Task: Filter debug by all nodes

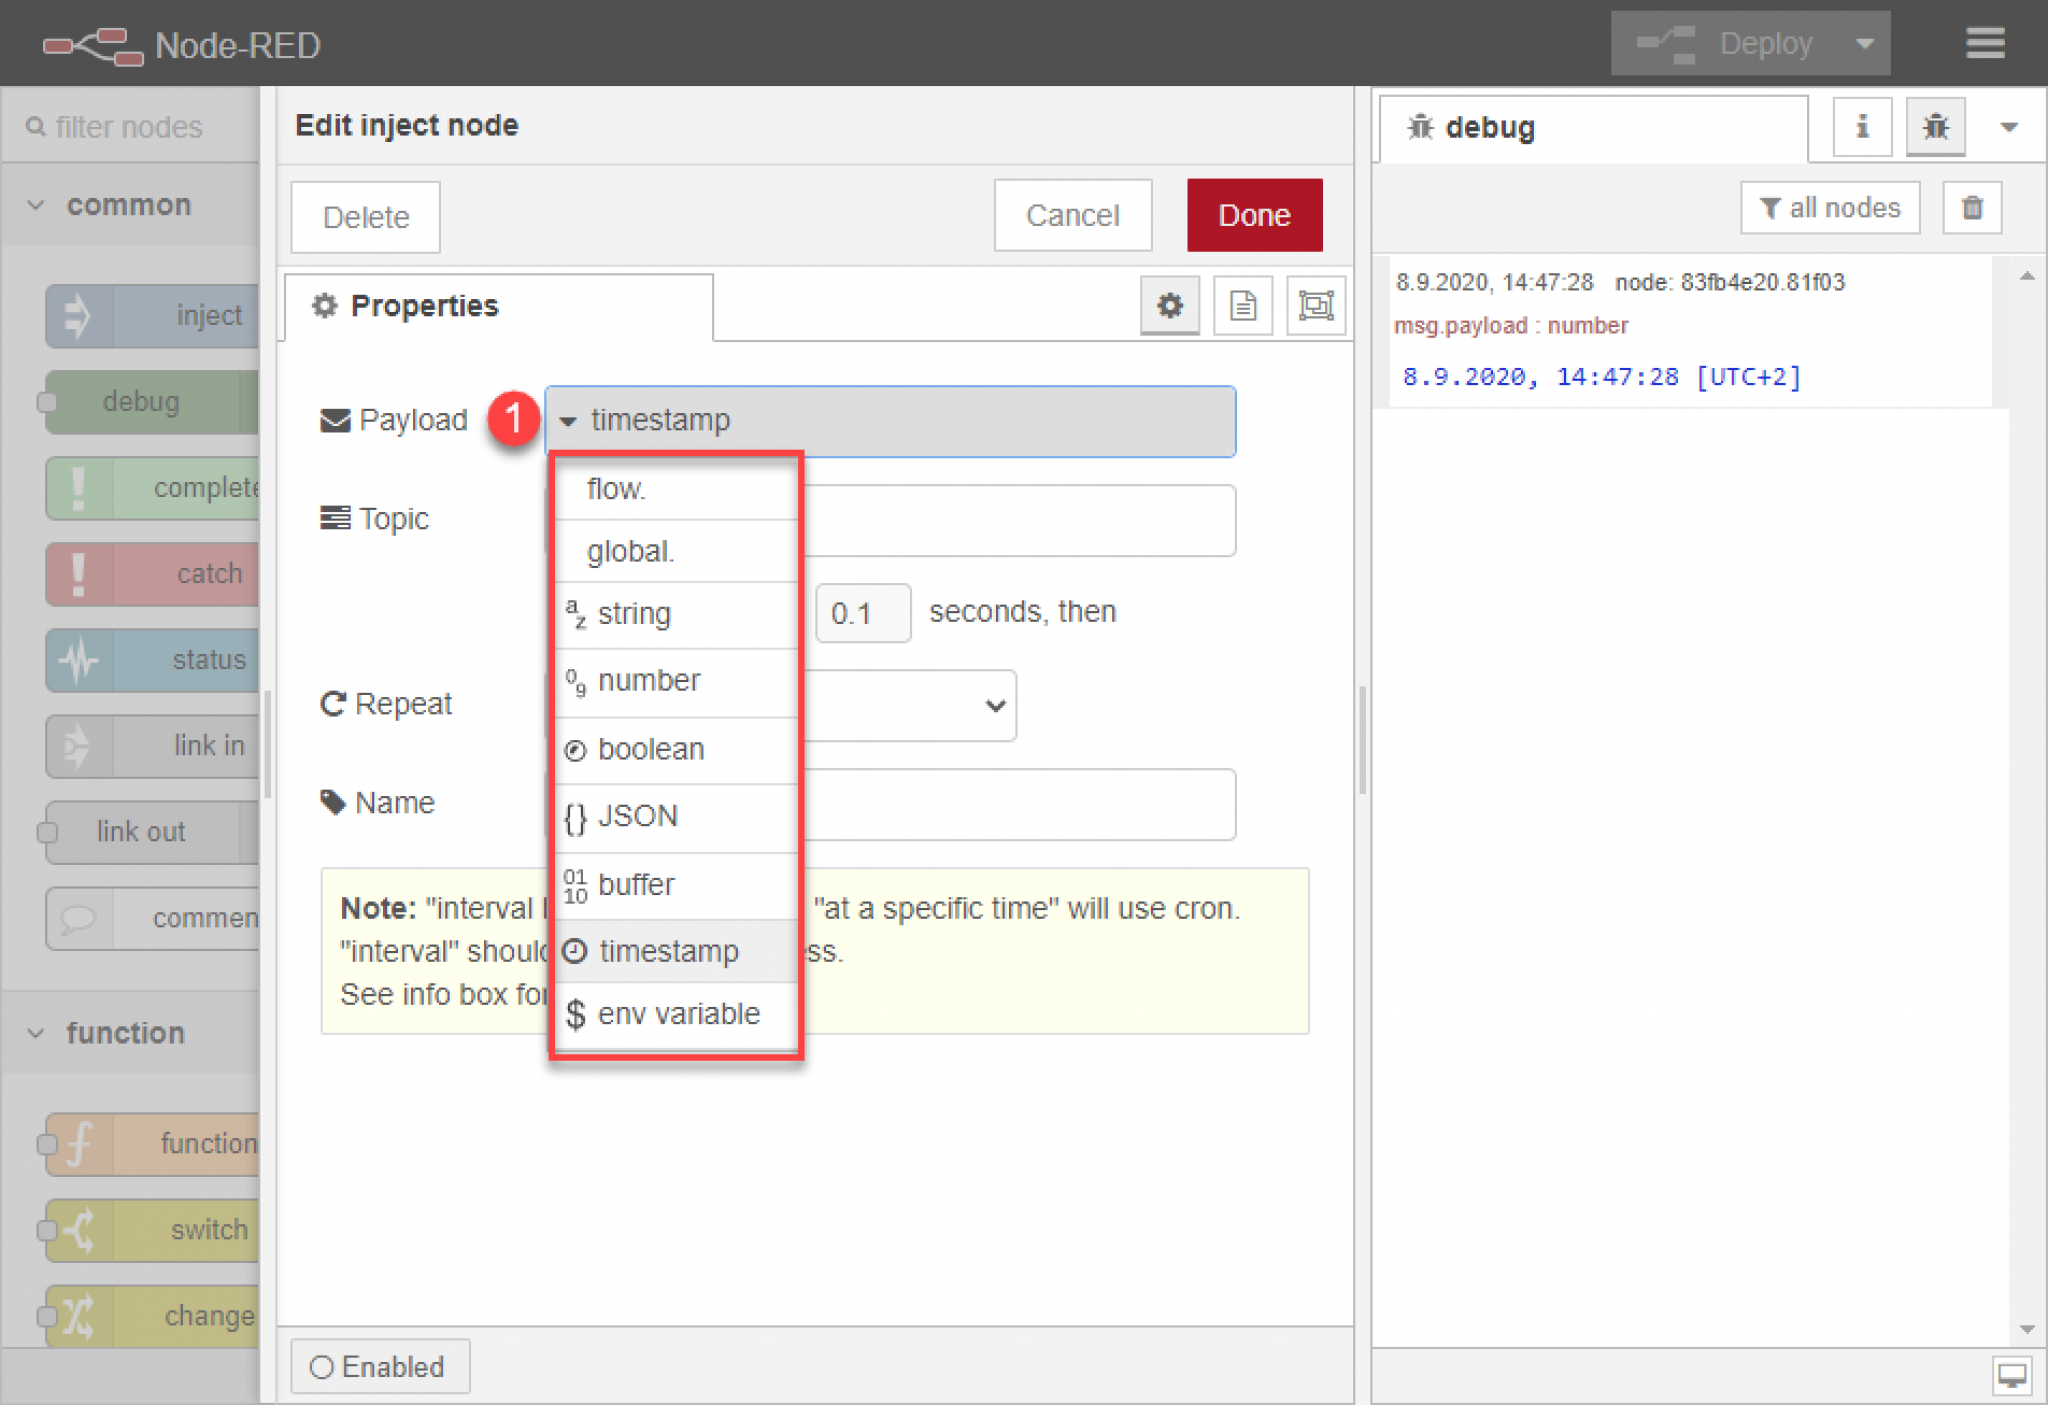Action: coord(1829,208)
